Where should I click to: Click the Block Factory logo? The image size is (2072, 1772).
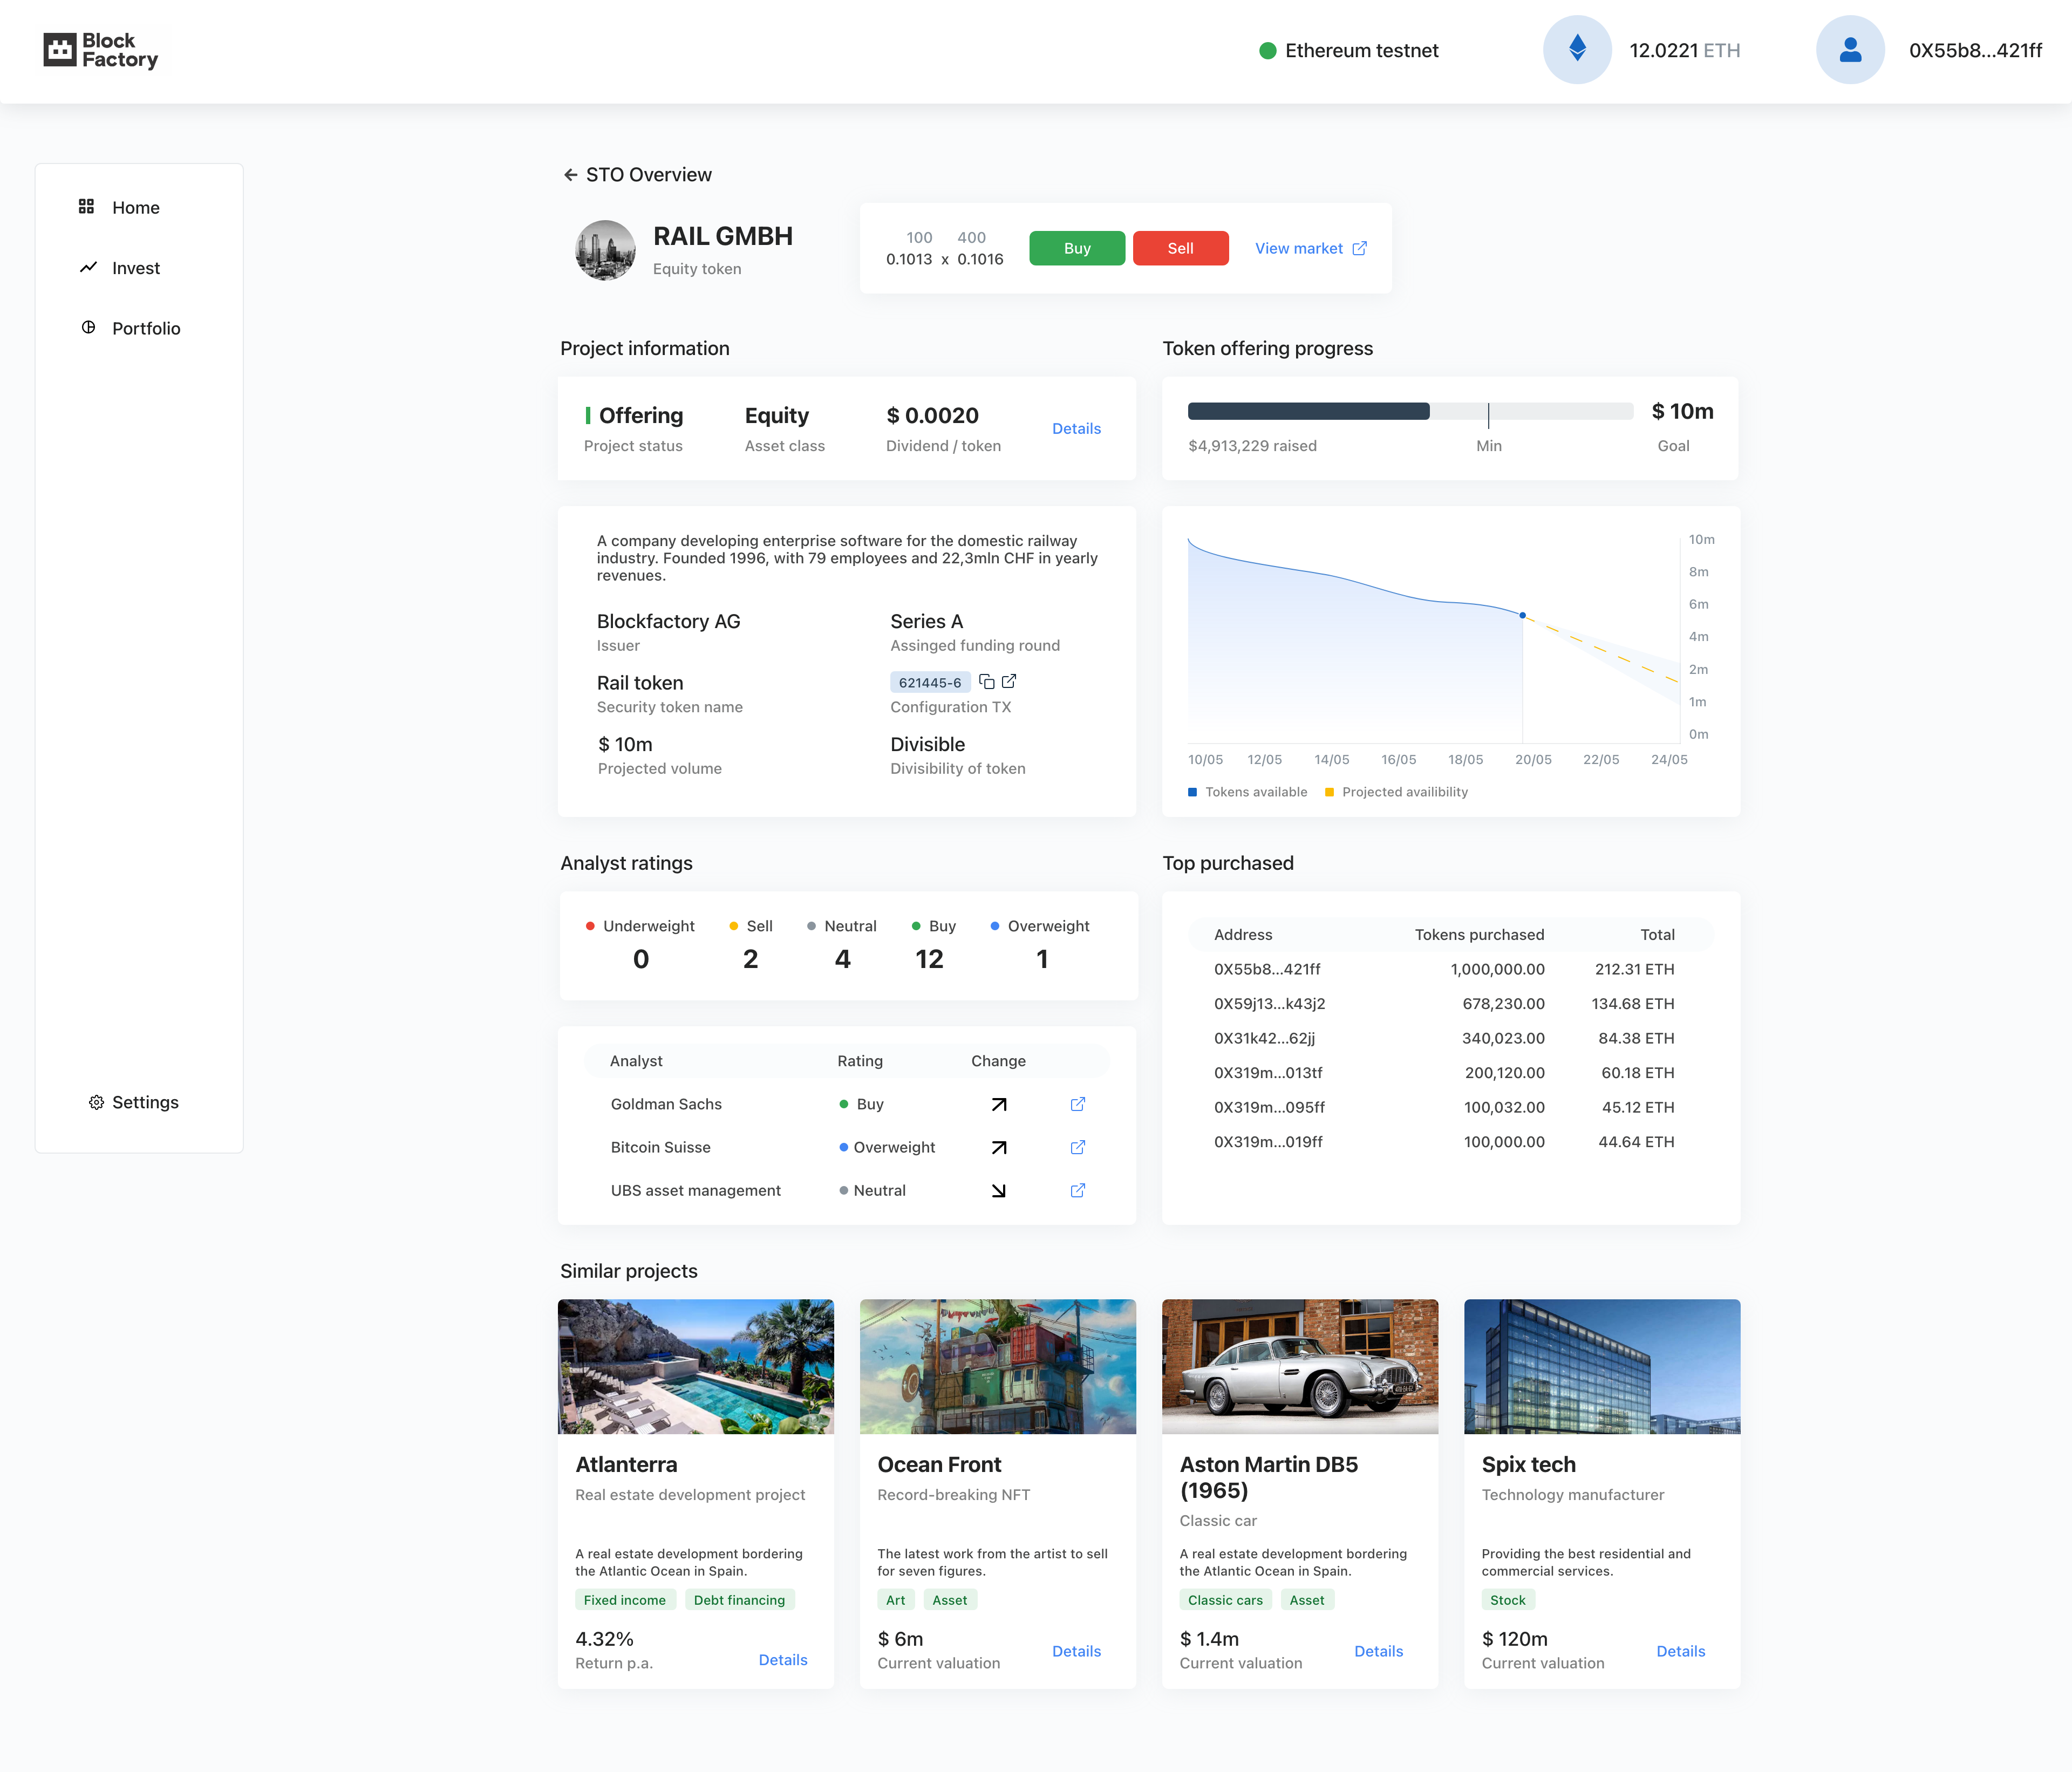(100, 50)
